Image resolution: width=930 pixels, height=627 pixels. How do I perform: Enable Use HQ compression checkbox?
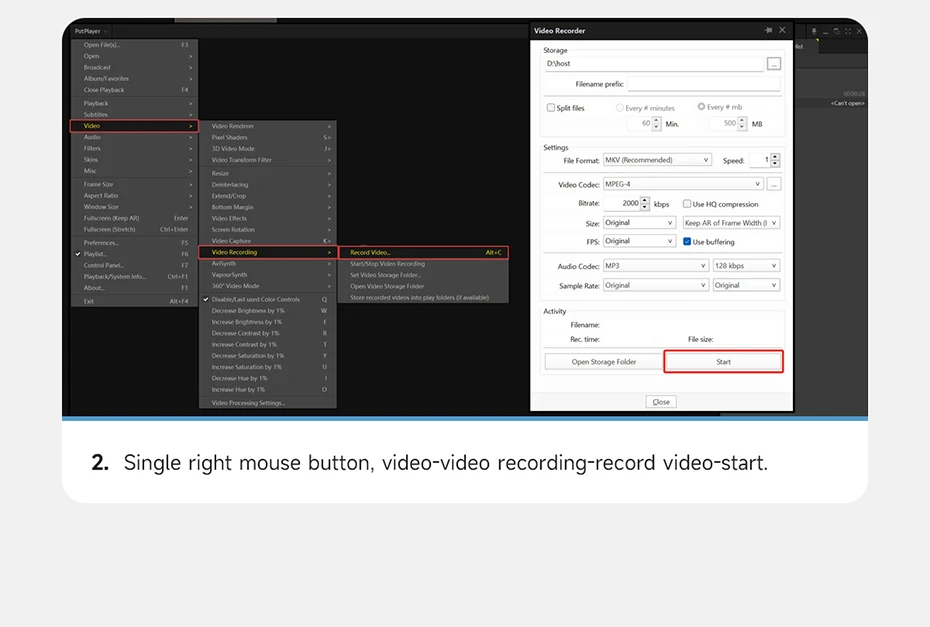pyautogui.click(x=687, y=203)
